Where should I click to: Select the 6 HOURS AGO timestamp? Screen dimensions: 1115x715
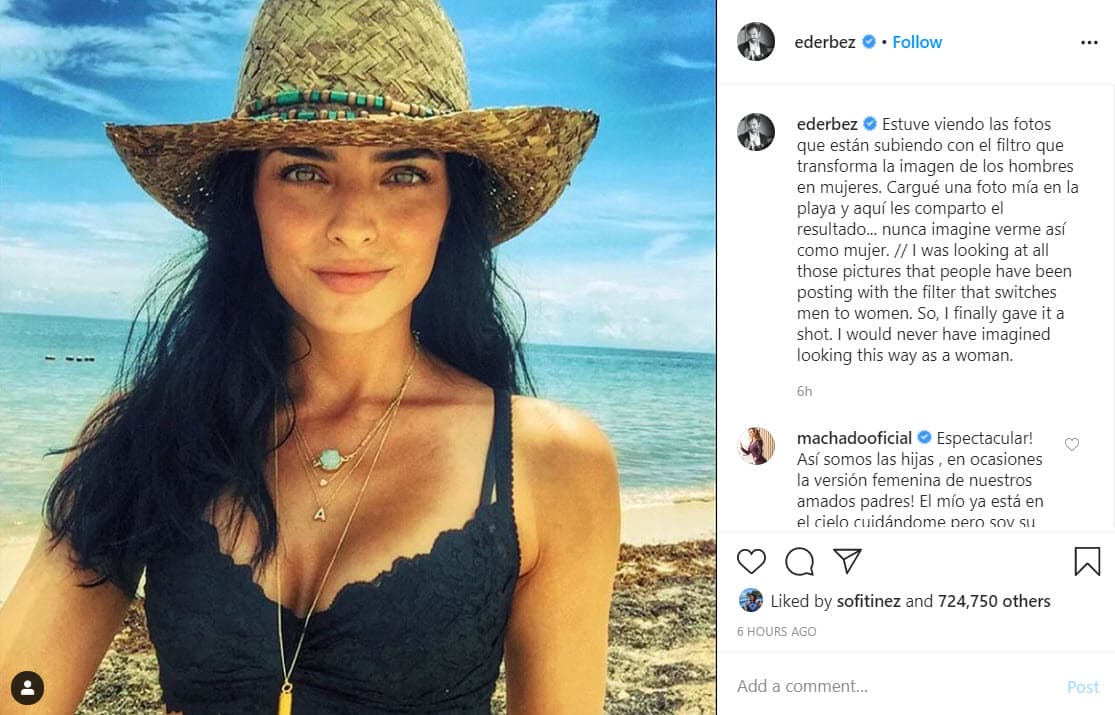click(775, 631)
